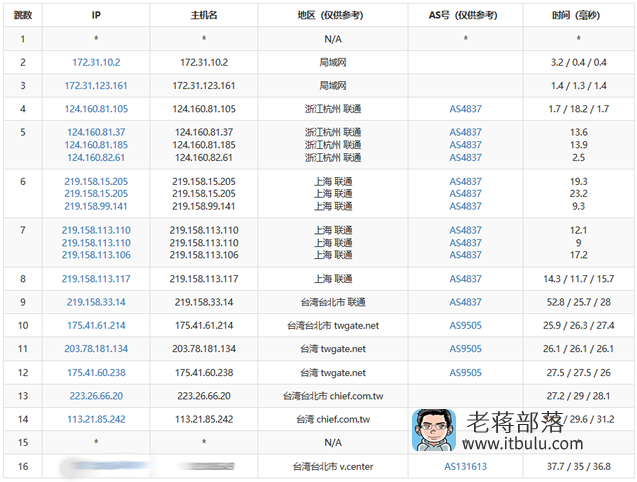Viewport: 637px width, 482px height.
Task: Open IP link 124.160.82.61
Action: click(x=96, y=157)
